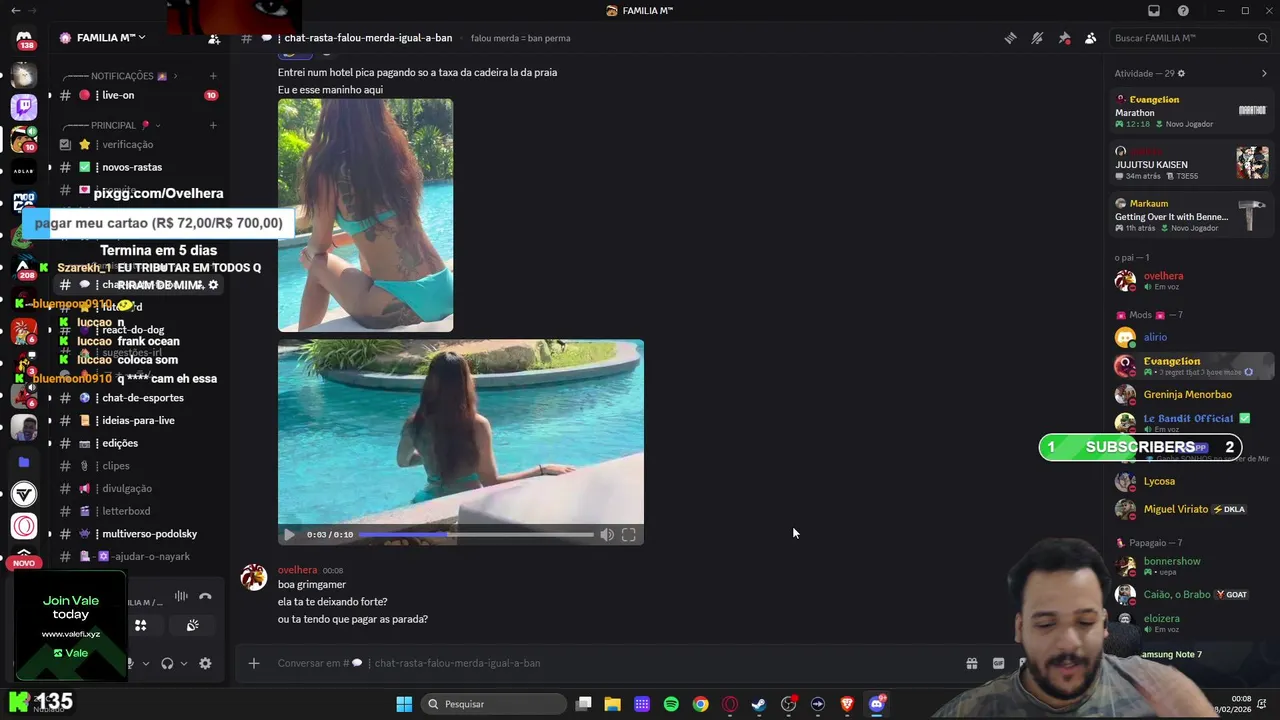Open ovelhera's avatar beside the message

click(254, 577)
